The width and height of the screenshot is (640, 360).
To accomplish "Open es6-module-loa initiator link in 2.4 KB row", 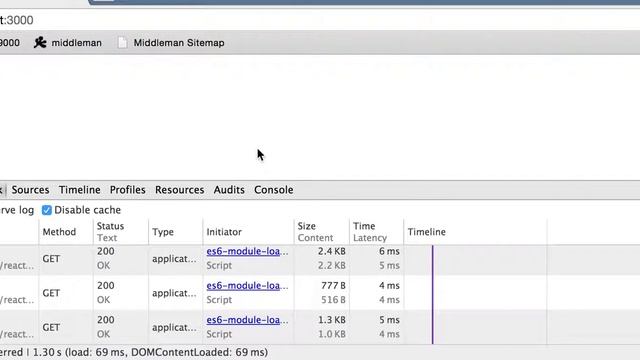I will click(247, 251).
